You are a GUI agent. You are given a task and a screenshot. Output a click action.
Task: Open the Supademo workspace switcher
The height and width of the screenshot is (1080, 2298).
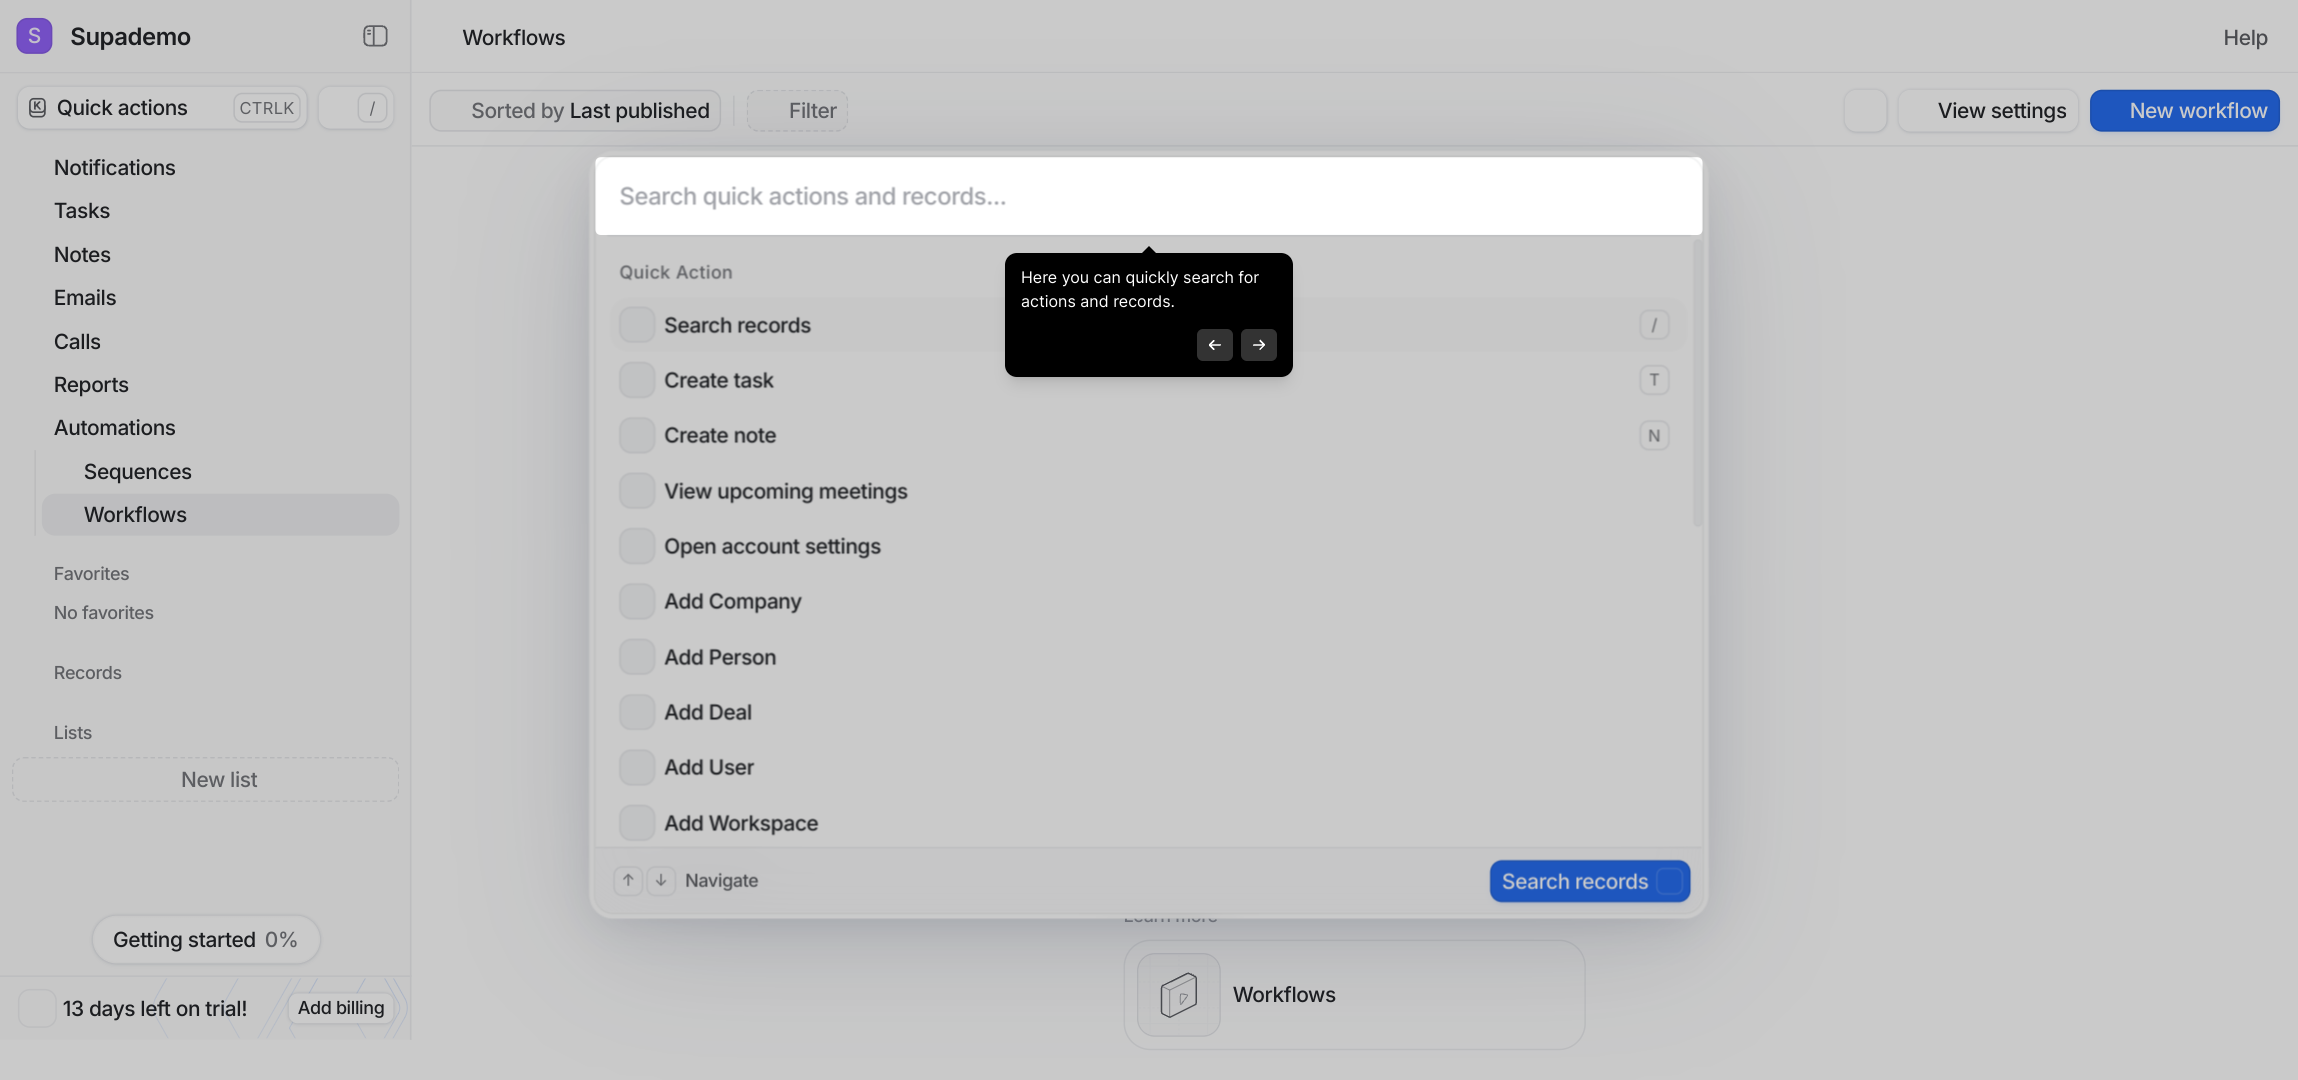[130, 36]
